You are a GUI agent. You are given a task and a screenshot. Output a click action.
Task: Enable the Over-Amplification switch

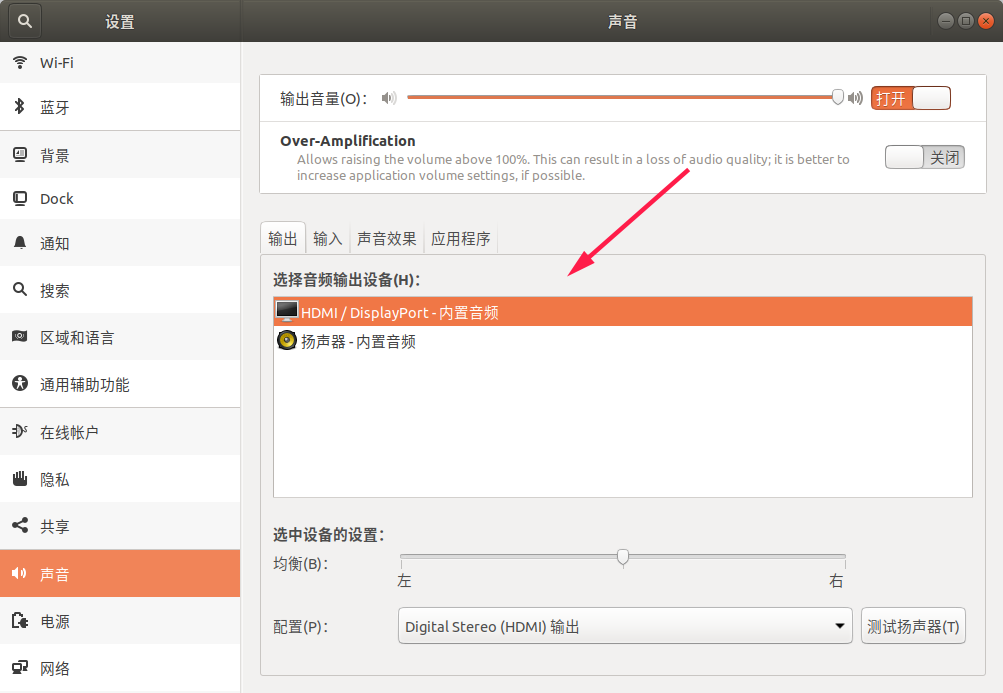[x=924, y=157]
